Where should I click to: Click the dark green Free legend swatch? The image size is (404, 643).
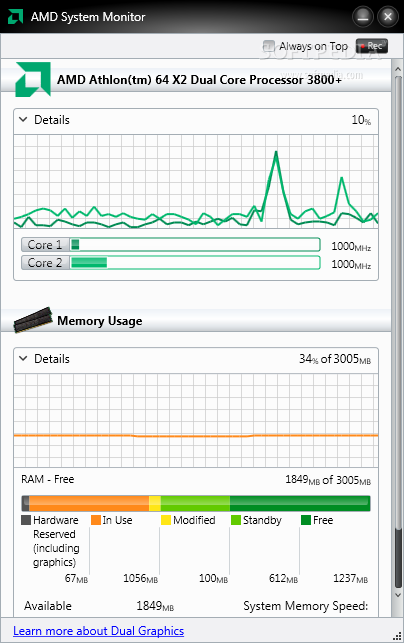[x=306, y=520]
